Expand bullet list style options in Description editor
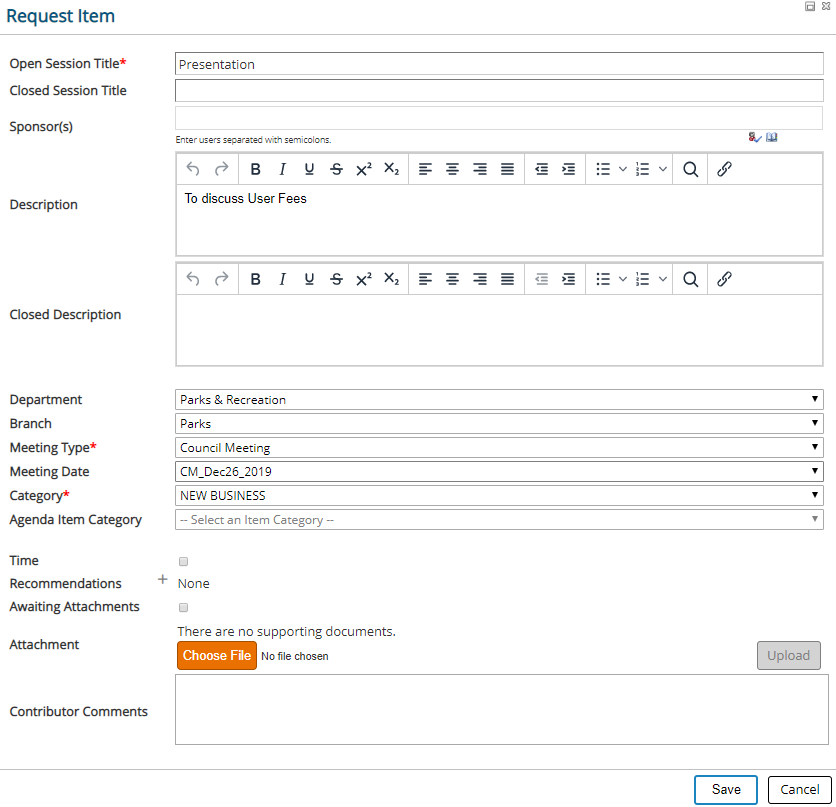This screenshot has height=807, width=836. point(622,170)
